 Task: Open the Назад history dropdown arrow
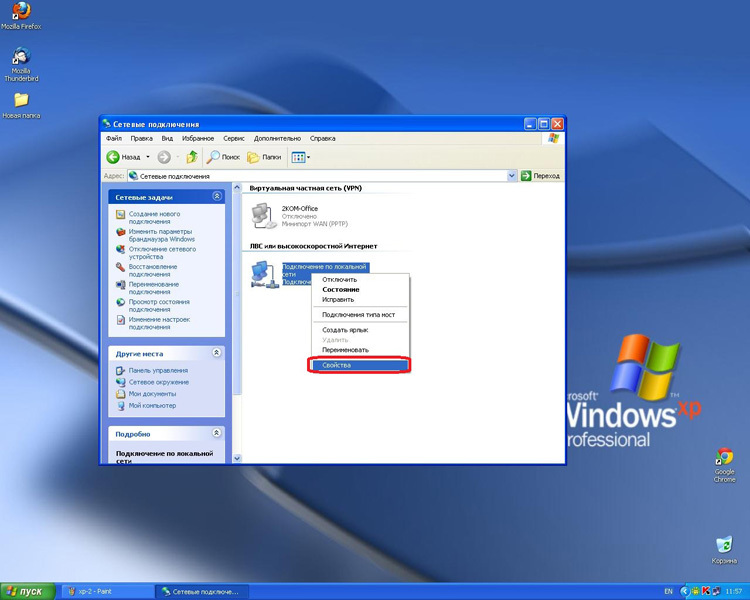[148, 157]
